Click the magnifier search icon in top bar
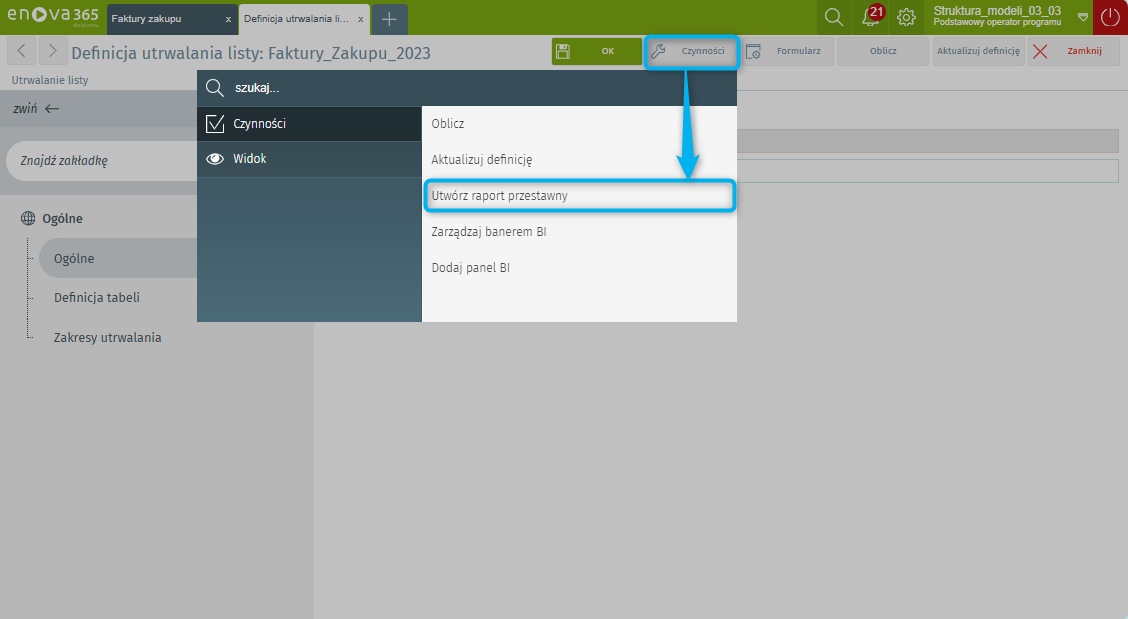 pyautogui.click(x=833, y=17)
